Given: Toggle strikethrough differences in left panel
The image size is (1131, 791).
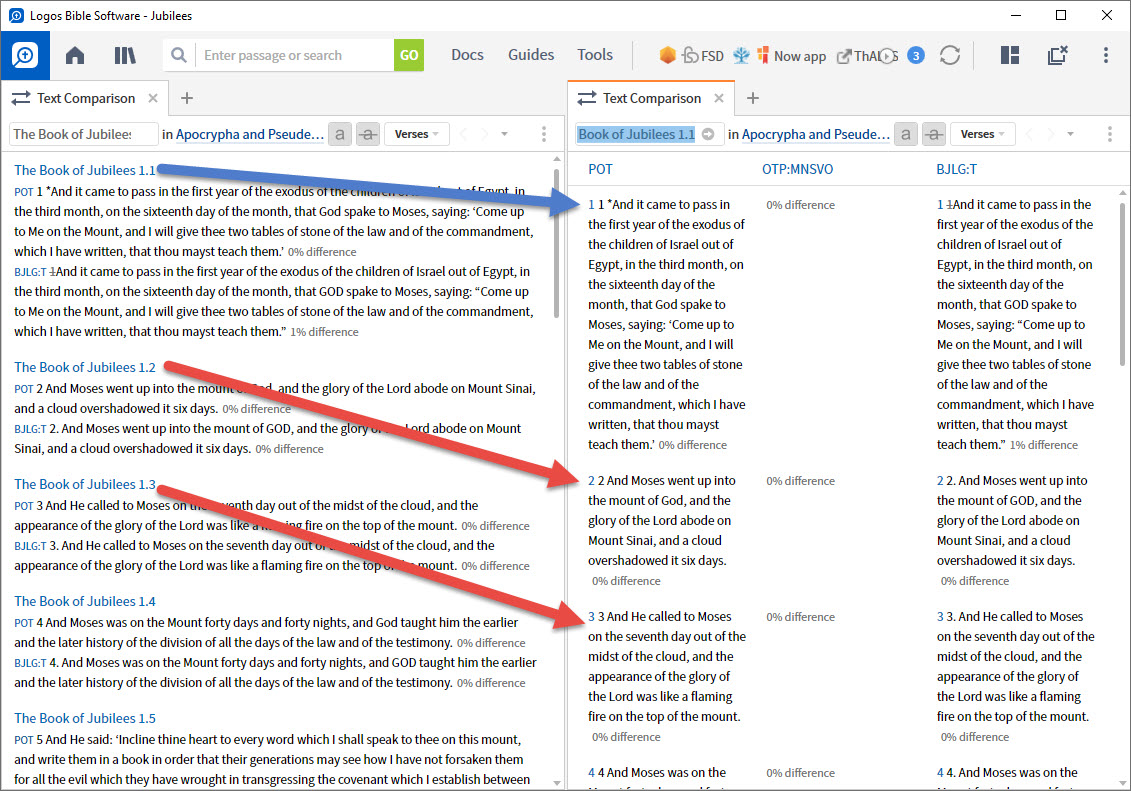Looking at the screenshot, I should coord(368,132).
